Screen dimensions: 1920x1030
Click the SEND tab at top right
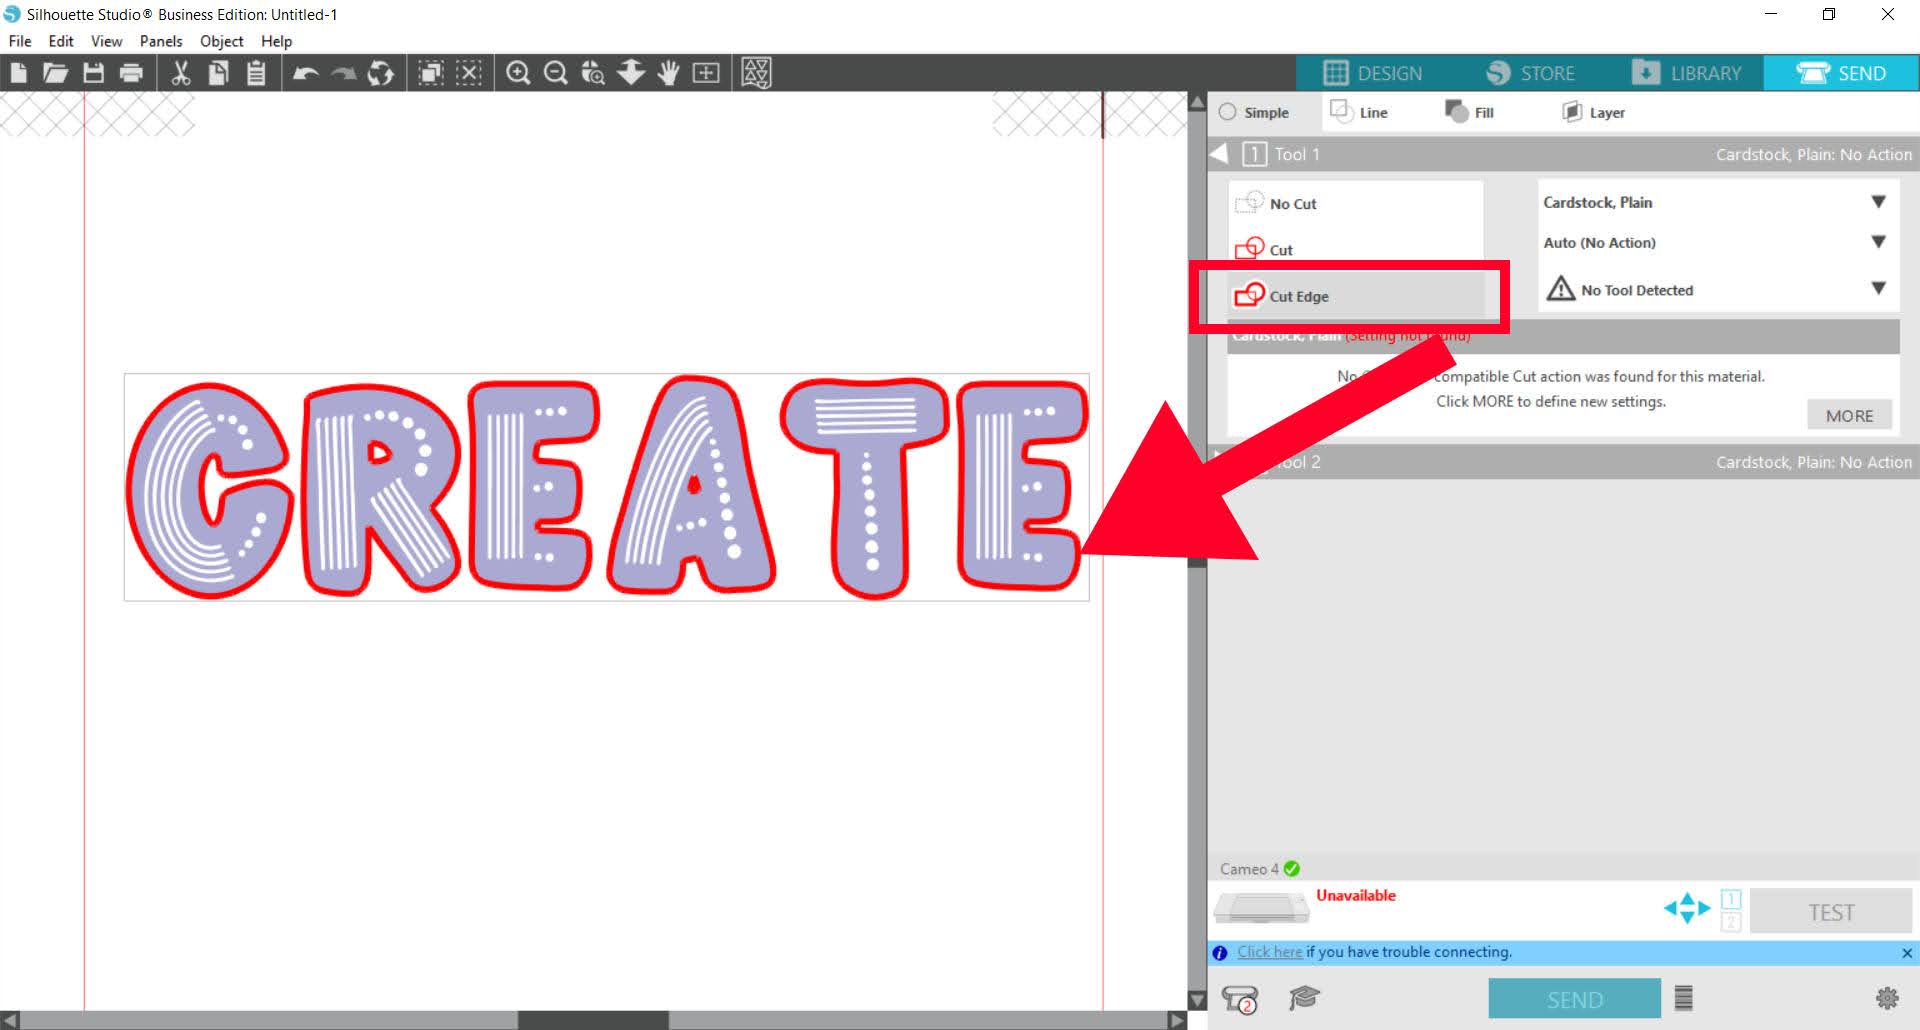tap(1841, 73)
